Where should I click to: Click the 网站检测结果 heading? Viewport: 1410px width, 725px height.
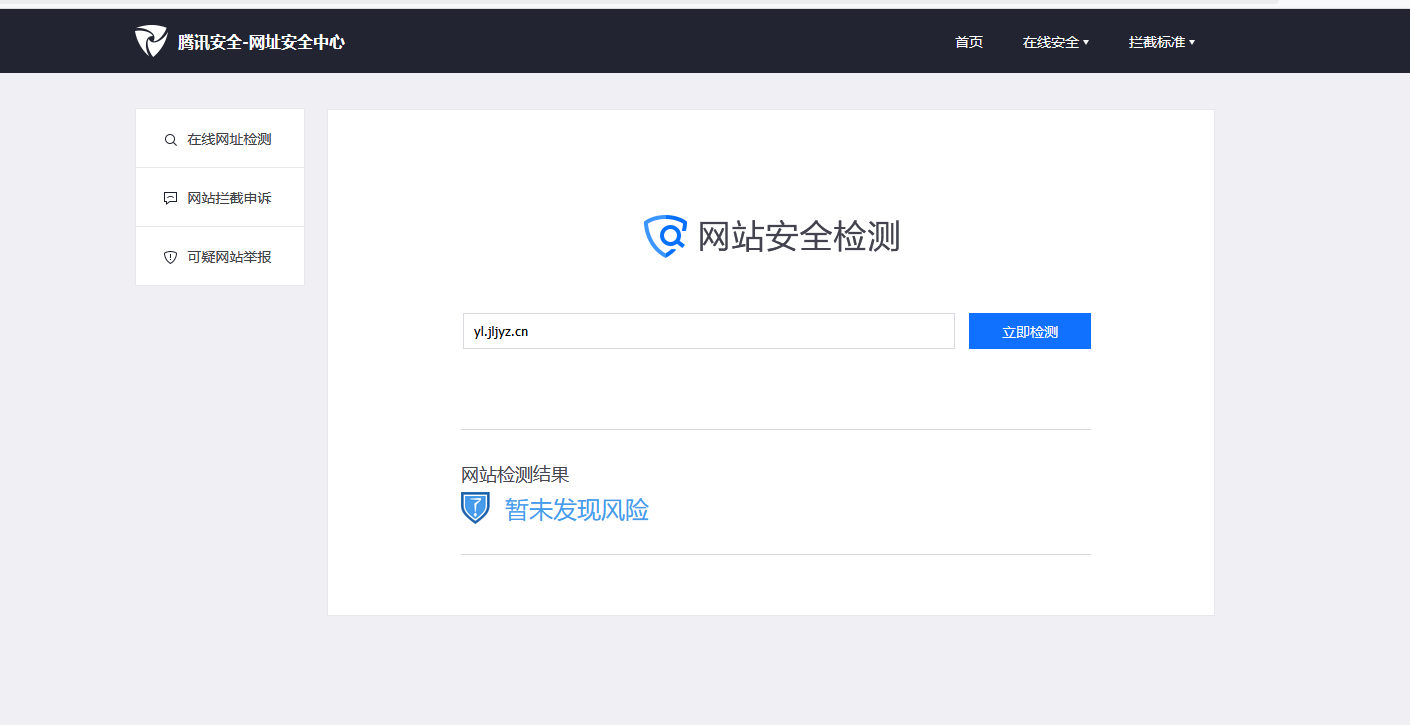515,475
